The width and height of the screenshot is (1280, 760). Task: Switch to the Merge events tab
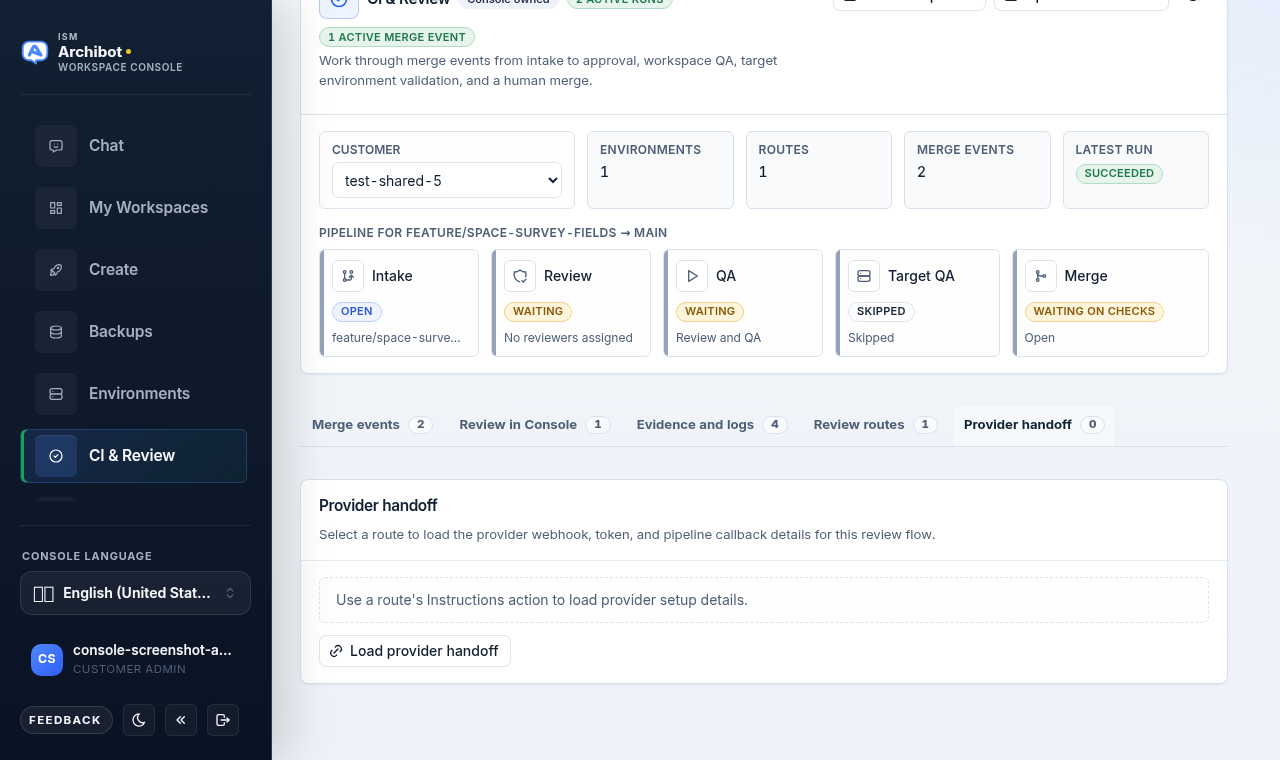point(371,425)
